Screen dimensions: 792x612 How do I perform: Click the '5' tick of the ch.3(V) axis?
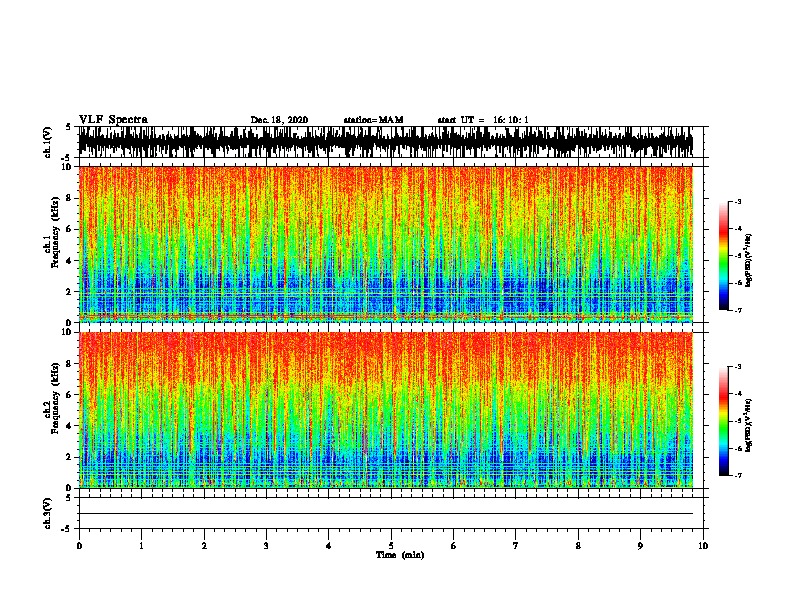[x=68, y=498]
